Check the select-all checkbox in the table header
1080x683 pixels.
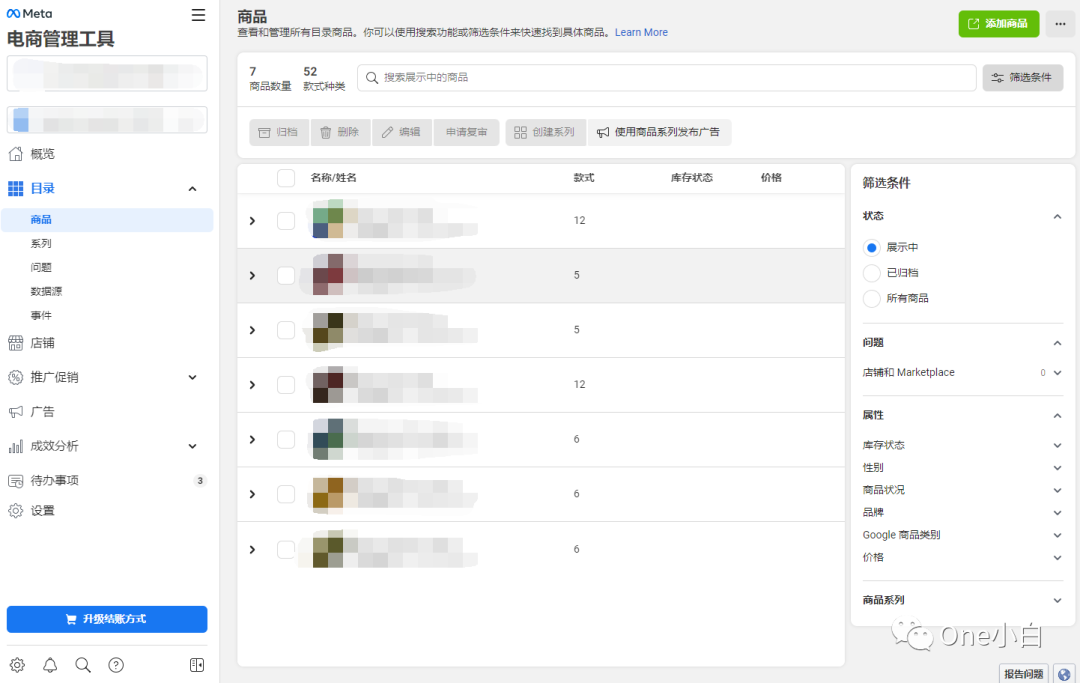[x=285, y=177]
